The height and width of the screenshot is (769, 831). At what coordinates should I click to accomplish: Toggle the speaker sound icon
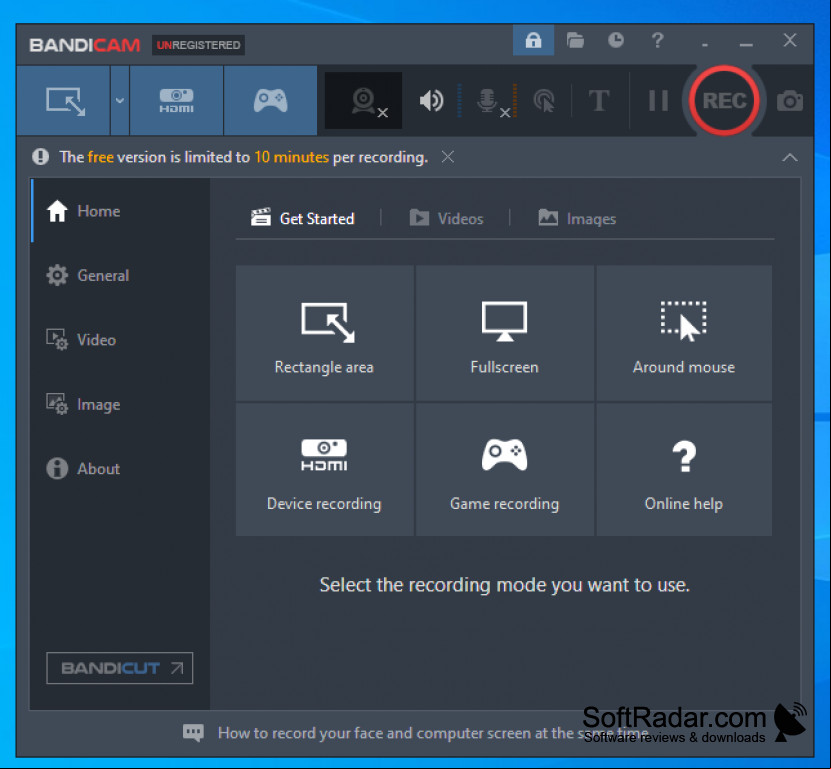[x=431, y=101]
